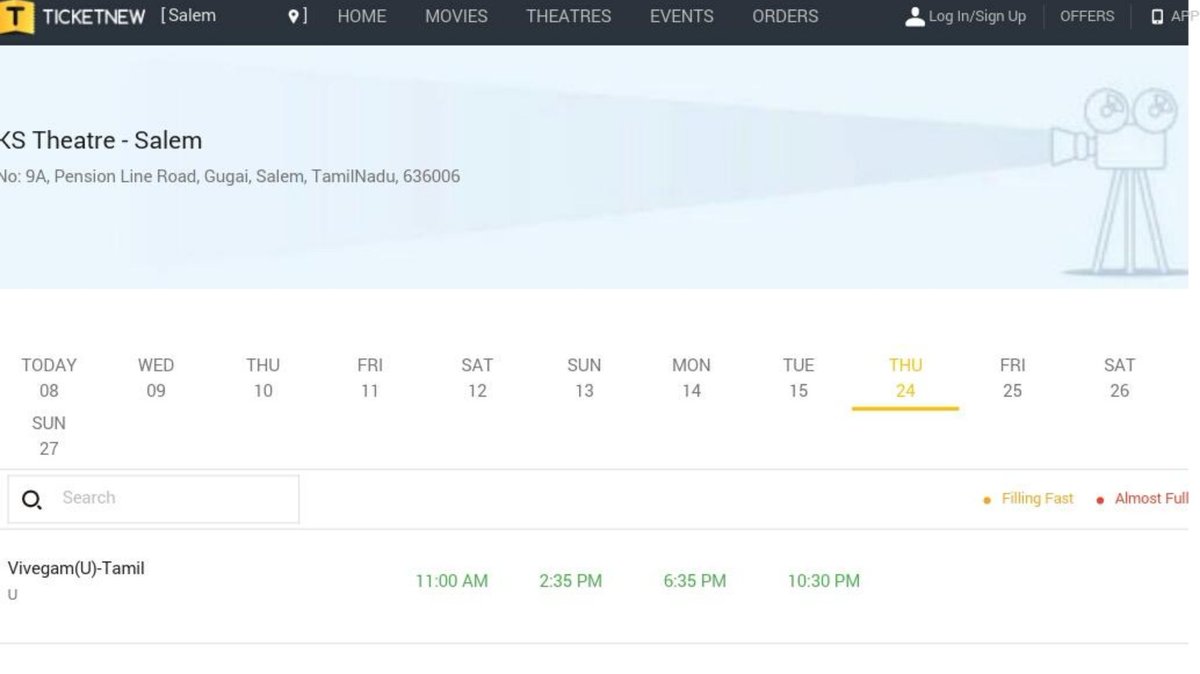1200x674 pixels.
Task: Open the location pin selector
Action: (x=293, y=16)
